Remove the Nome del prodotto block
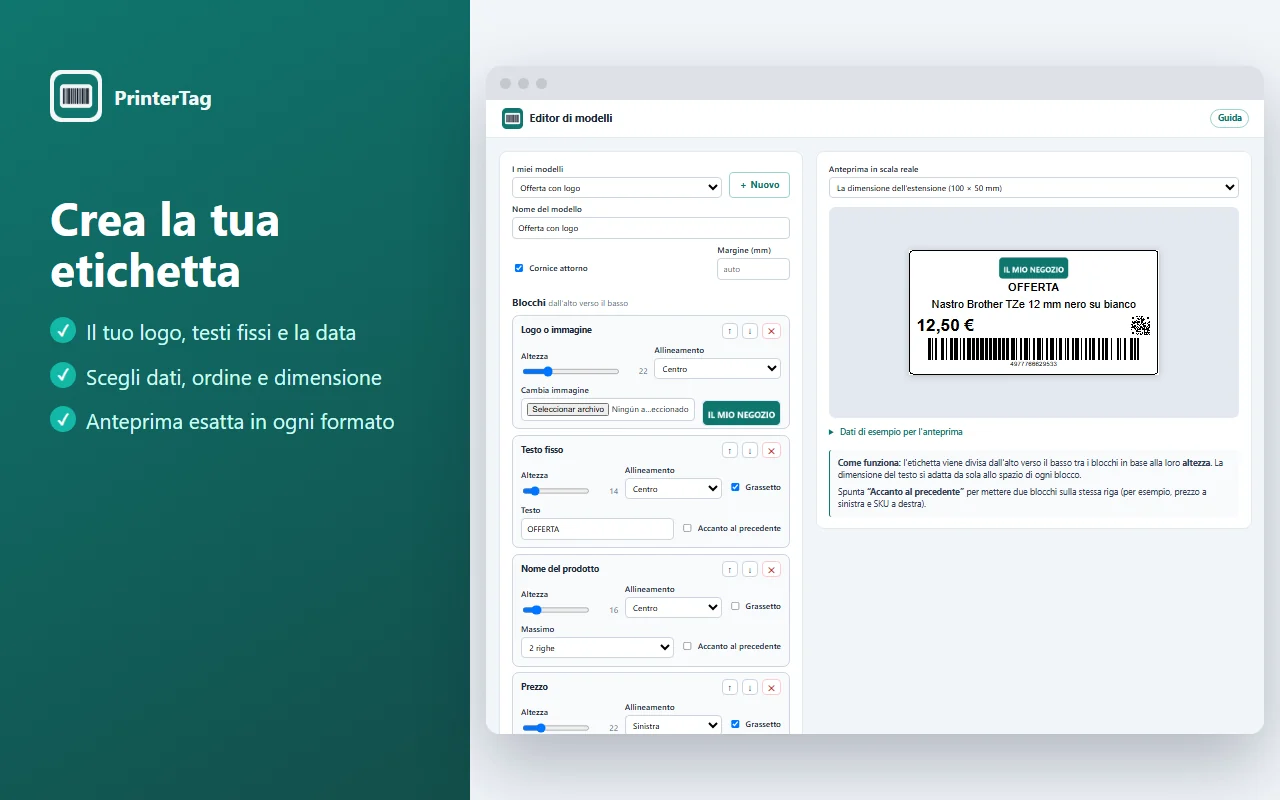Image resolution: width=1280 pixels, height=800 pixels. click(x=771, y=569)
